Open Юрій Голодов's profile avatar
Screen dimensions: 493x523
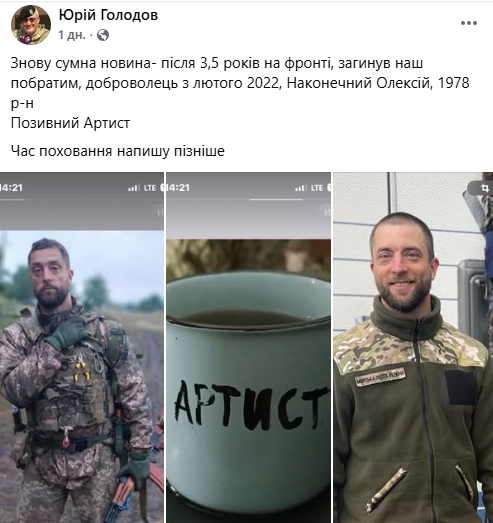point(31,25)
